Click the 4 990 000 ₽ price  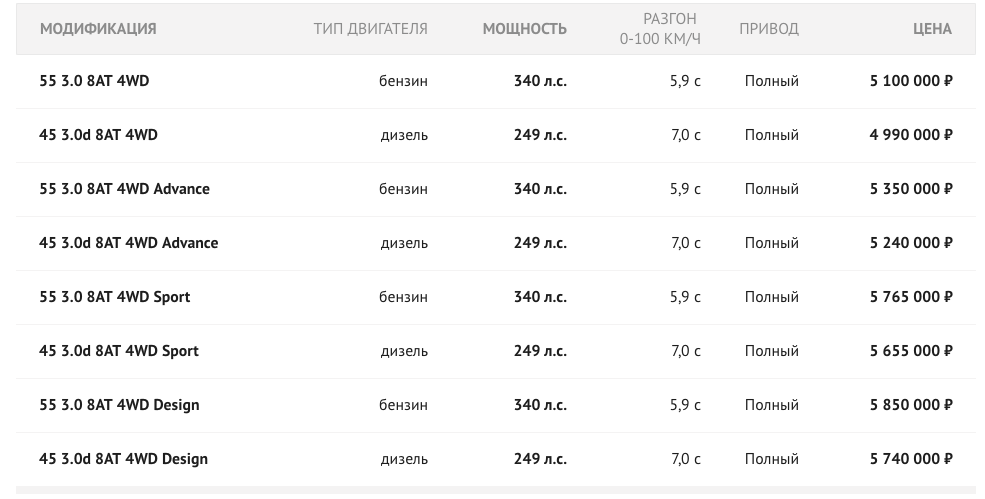911,135
